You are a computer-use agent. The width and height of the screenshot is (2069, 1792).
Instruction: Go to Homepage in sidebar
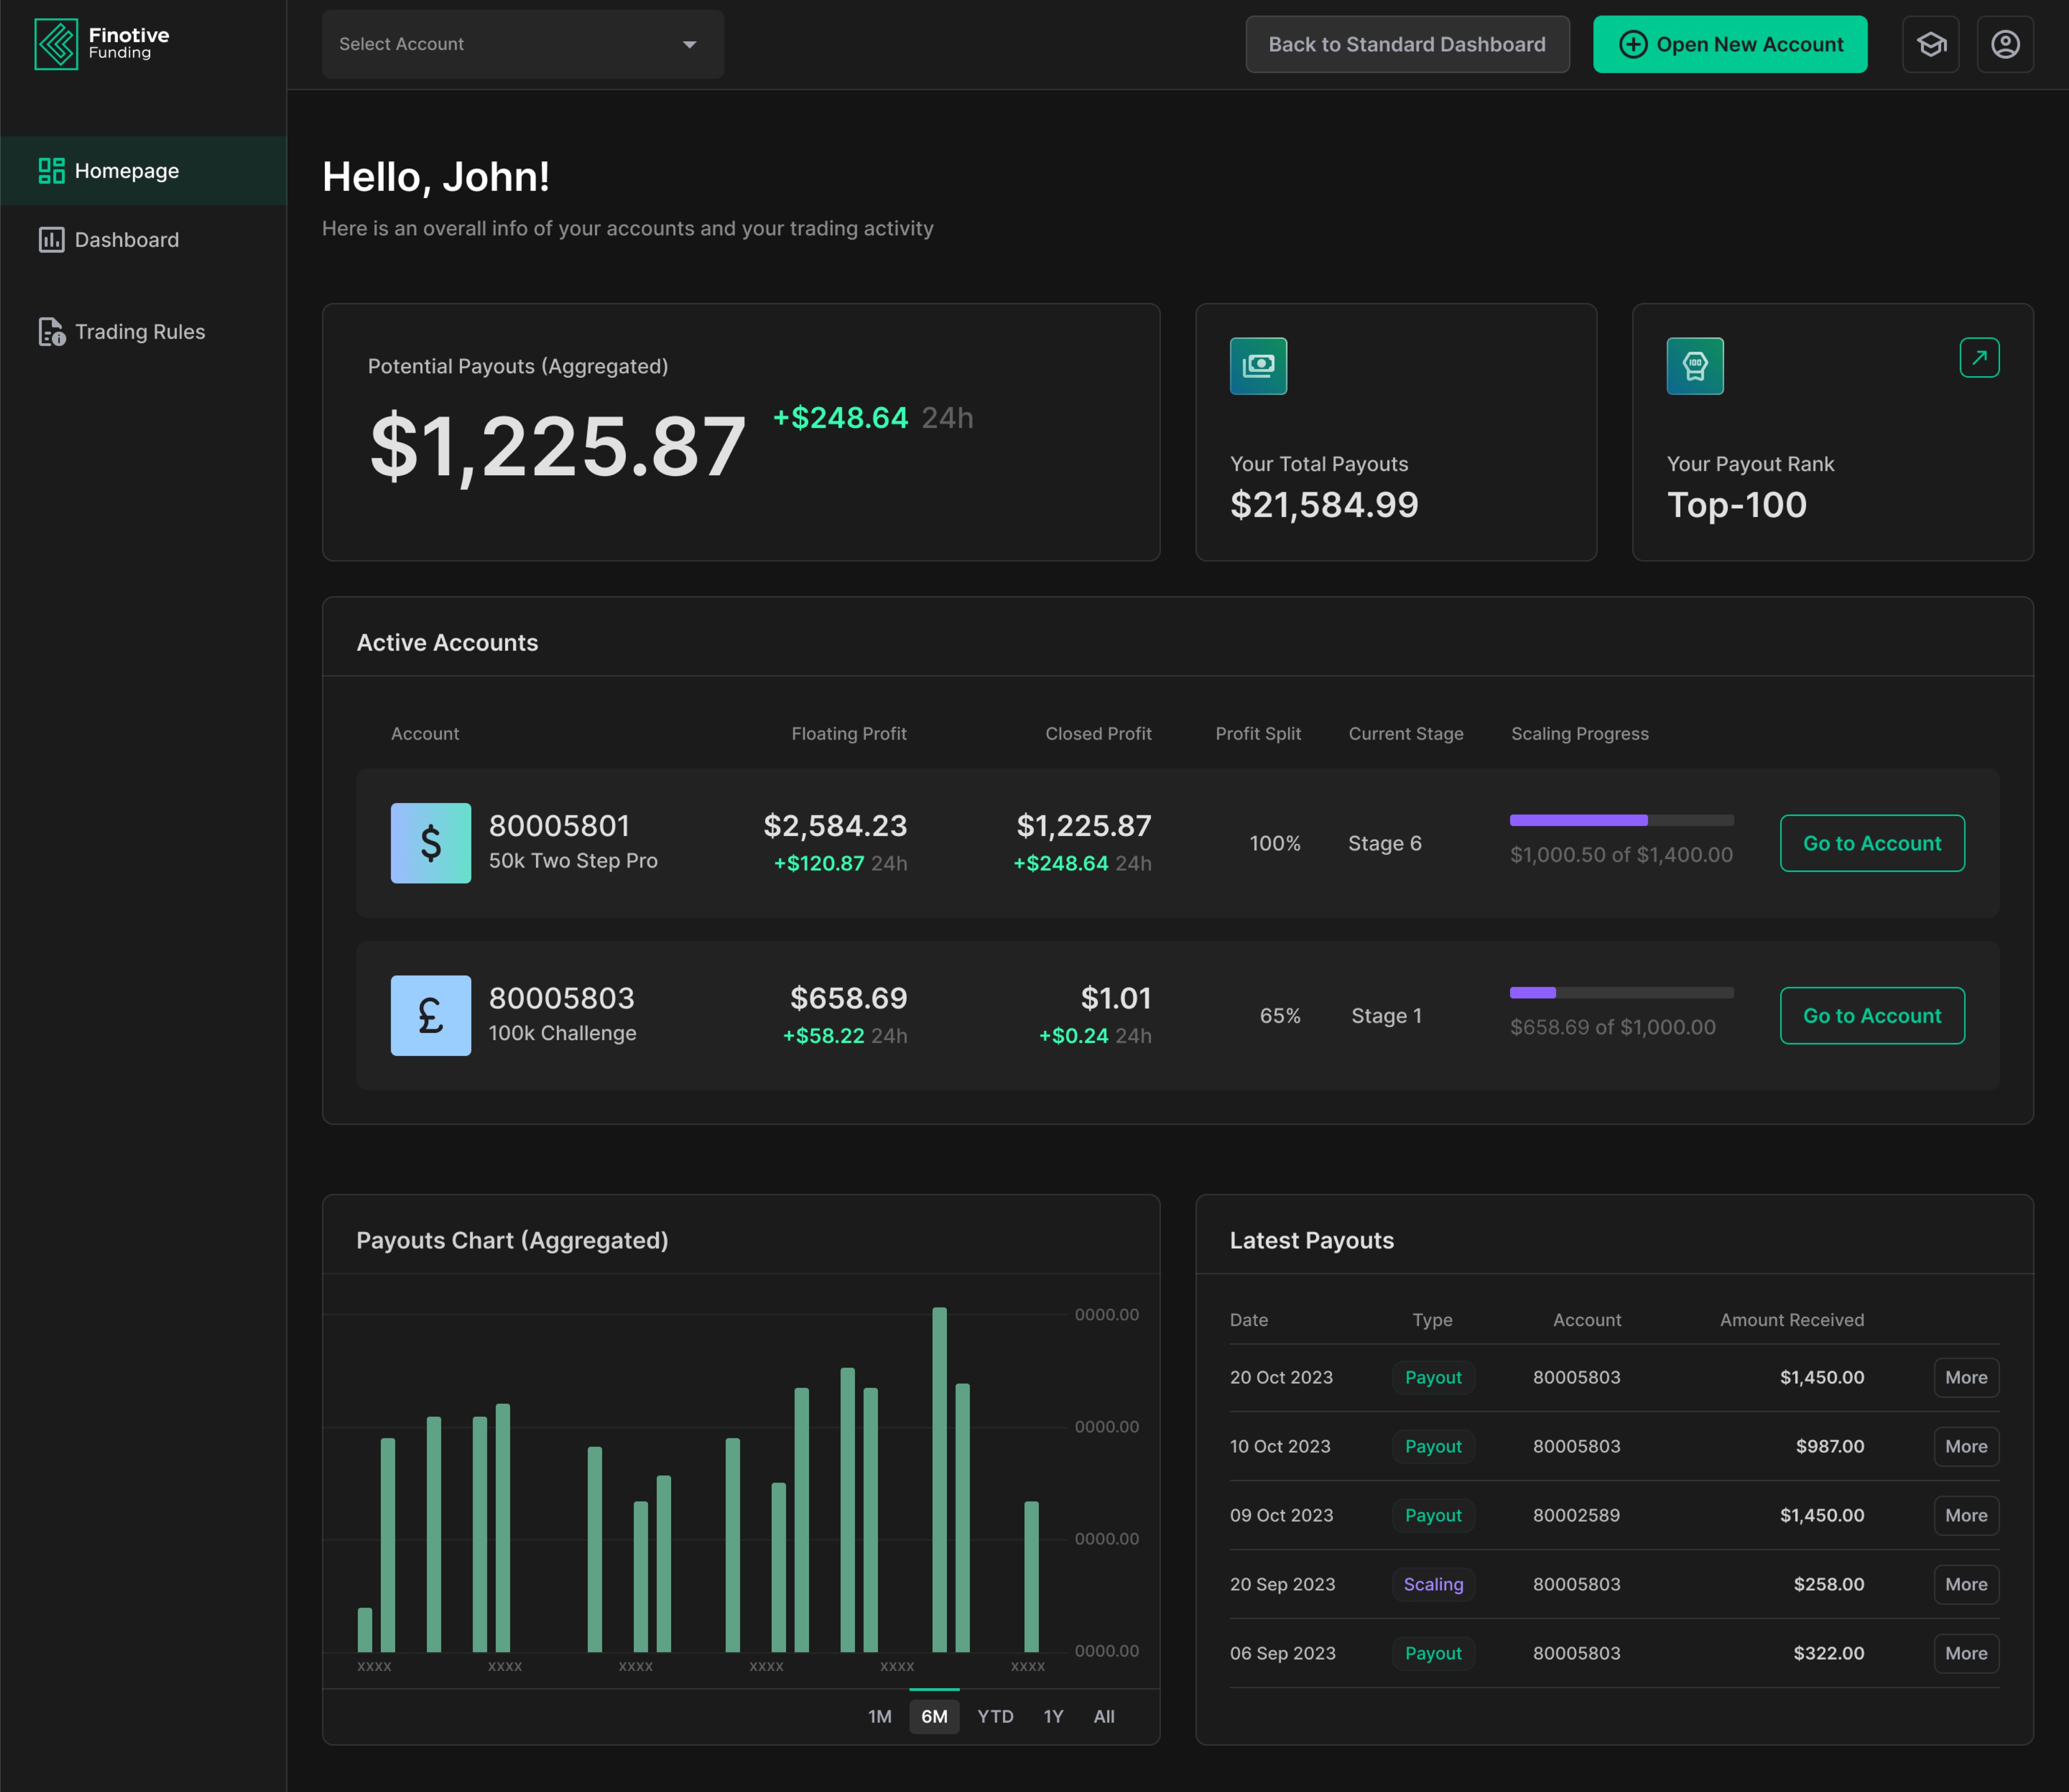143,171
